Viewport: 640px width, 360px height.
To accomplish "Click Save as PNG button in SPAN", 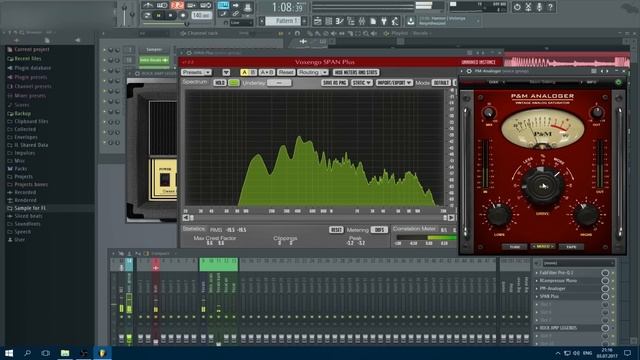I will coord(335,82).
